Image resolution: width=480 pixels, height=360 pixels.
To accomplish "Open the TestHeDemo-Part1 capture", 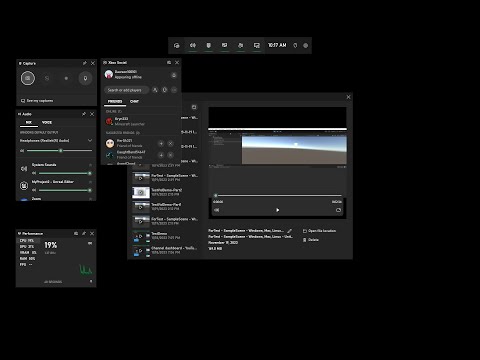I will 165,207.
